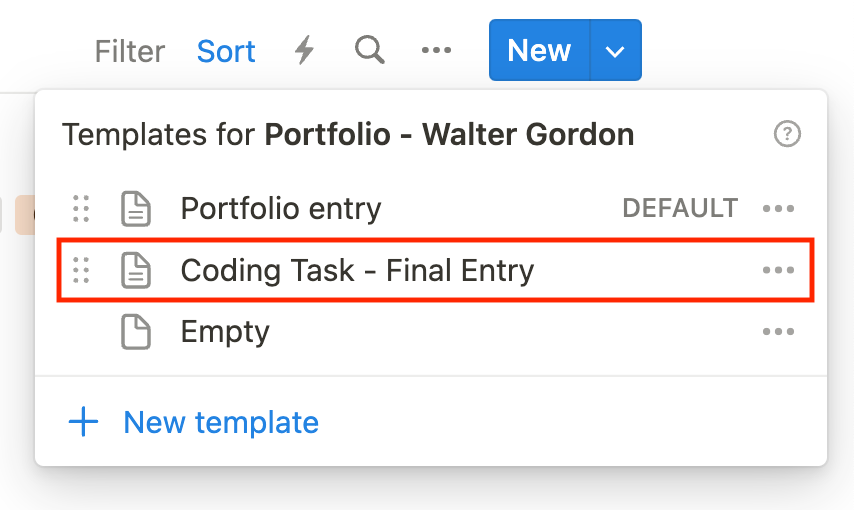854x510 pixels.
Task: Open more options for Coding Task template
Action: [778, 270]
